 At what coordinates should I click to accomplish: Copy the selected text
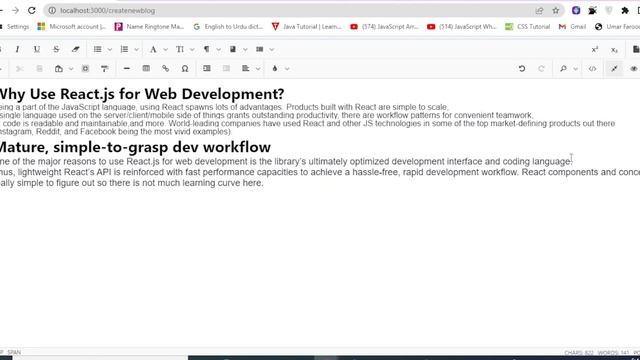click(x=39, y=69)
